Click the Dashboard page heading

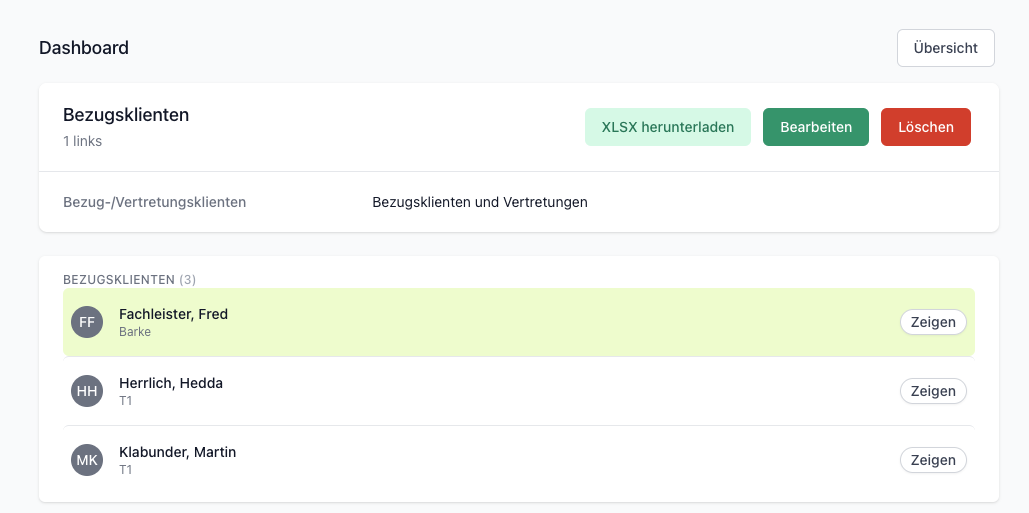click(x=84, y=48)
